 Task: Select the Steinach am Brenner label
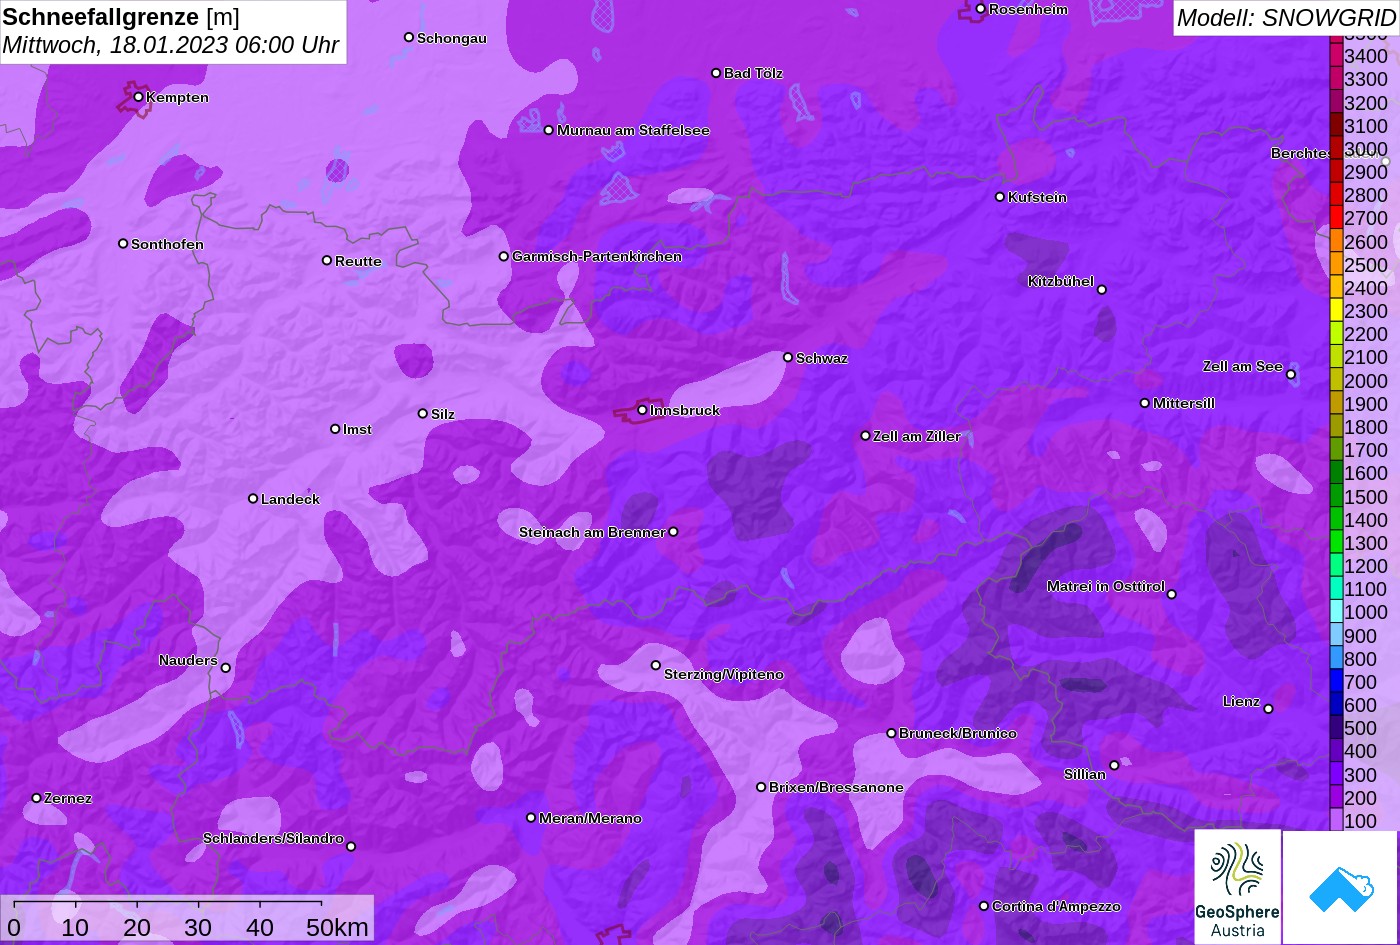tap(592, 532)
